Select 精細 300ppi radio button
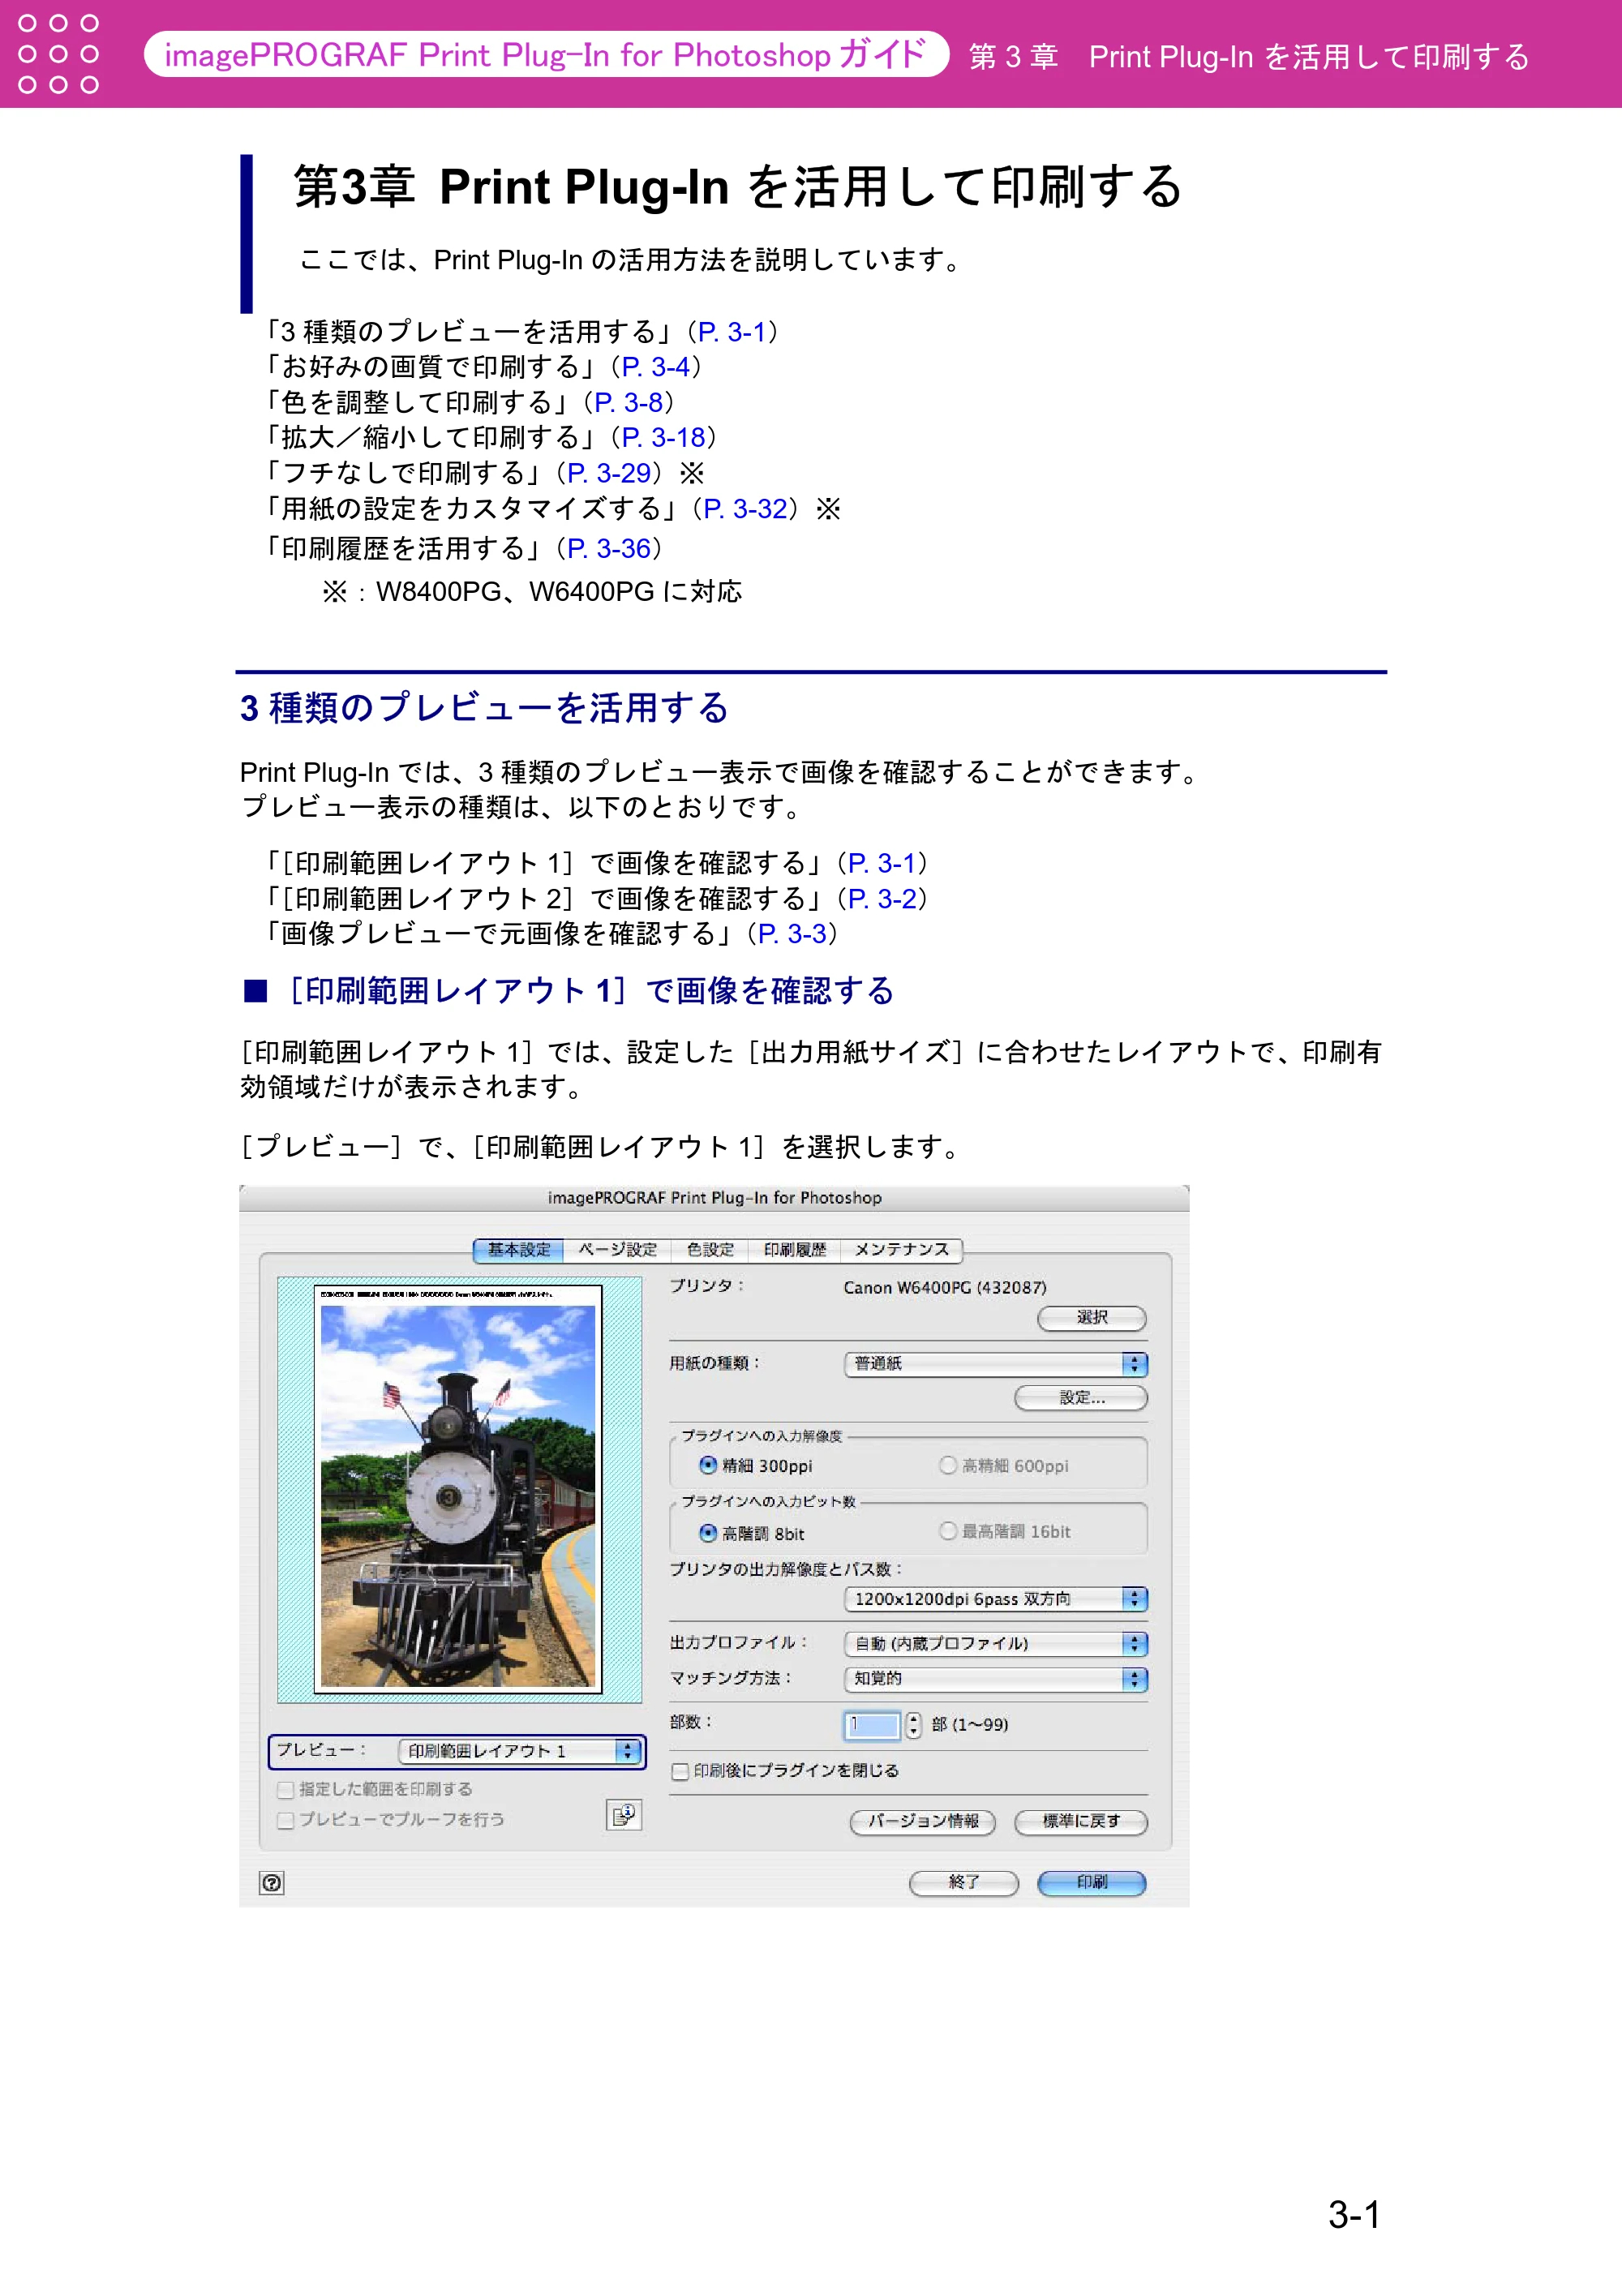The image size is (1622, 2296). tap(708, 1465)
